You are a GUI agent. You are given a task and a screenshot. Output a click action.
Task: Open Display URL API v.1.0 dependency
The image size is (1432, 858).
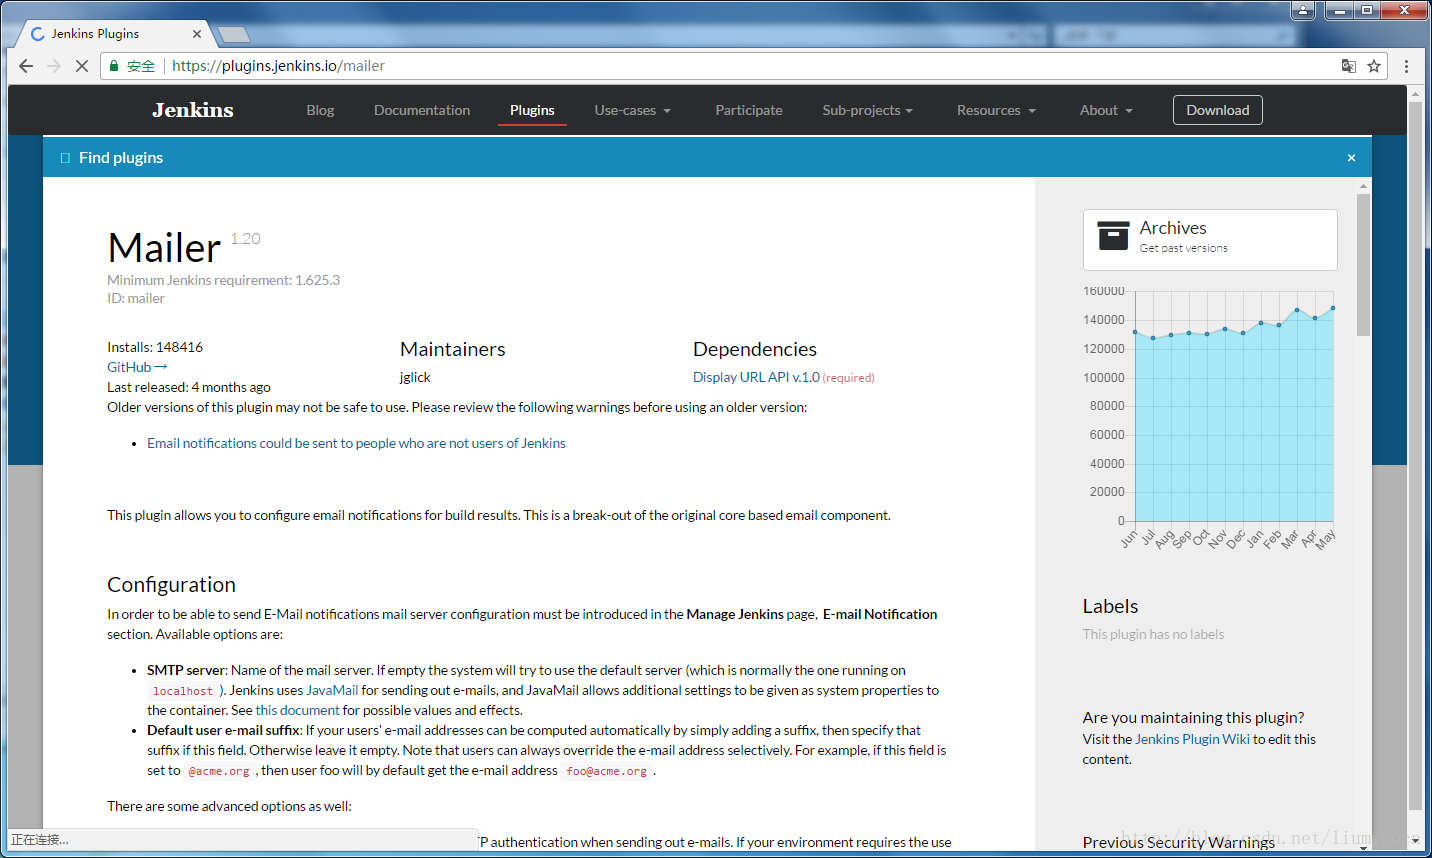[x=756, y=377]
